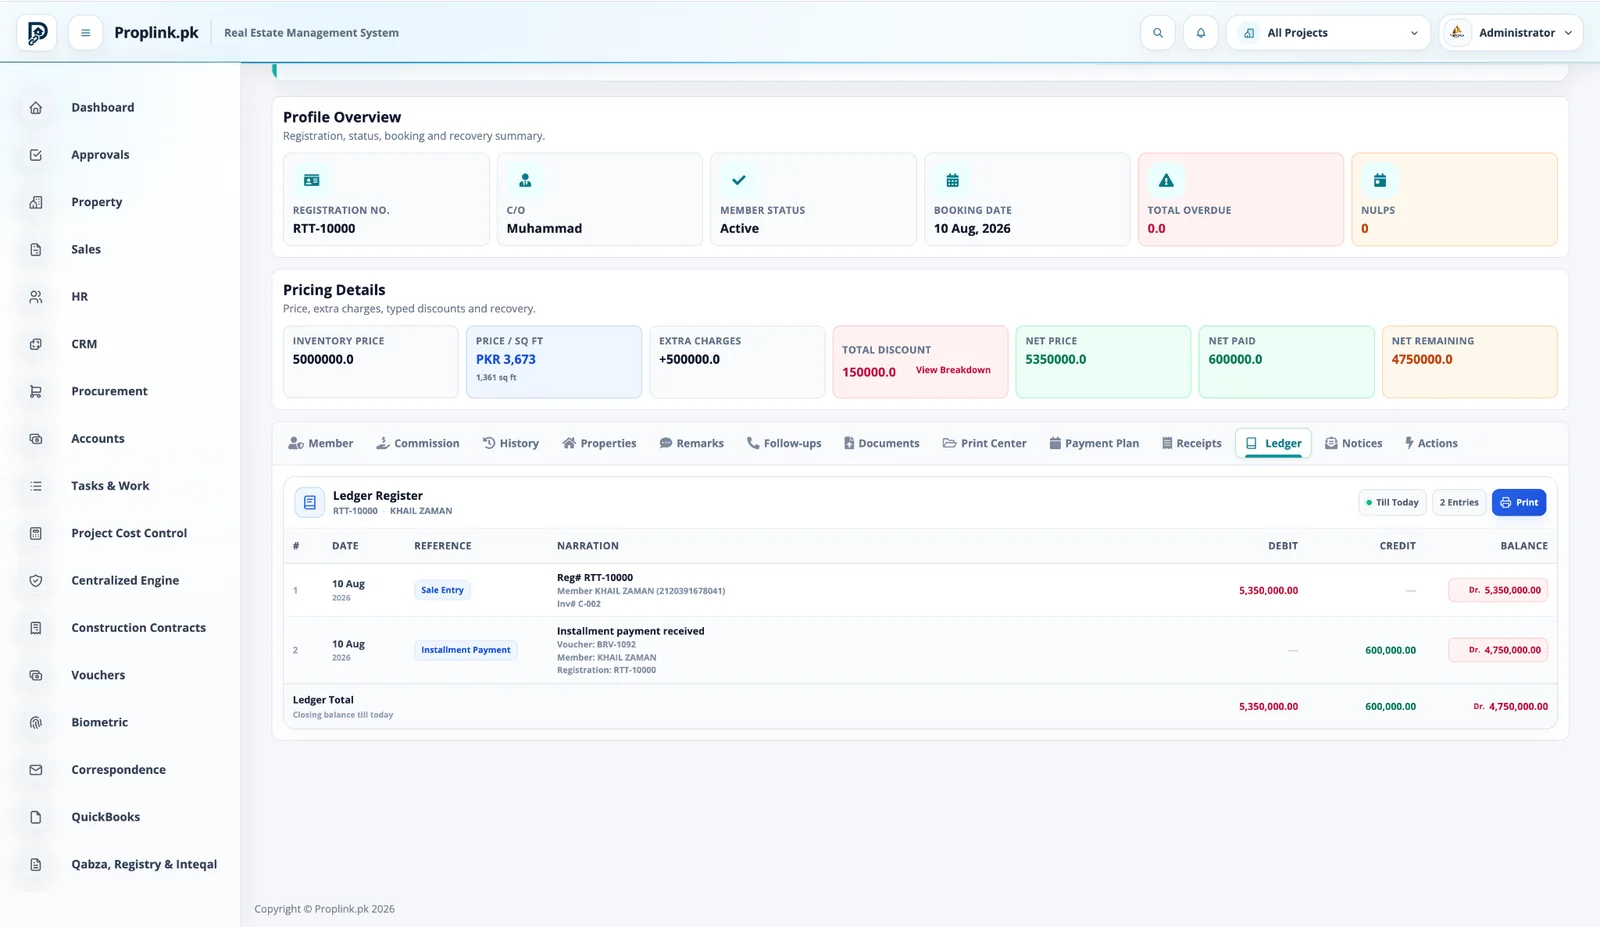Click the Installment Payment reference badge

[466, 651]
